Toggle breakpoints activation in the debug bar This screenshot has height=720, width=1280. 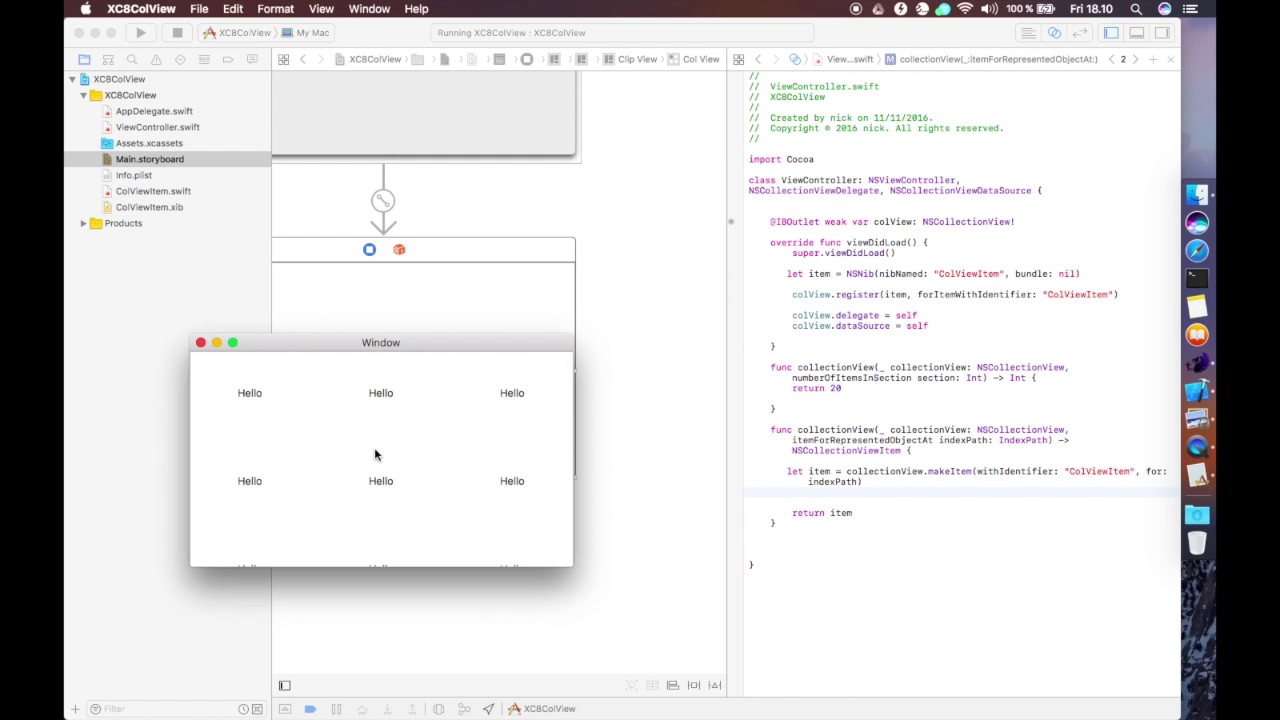[310, 709]
